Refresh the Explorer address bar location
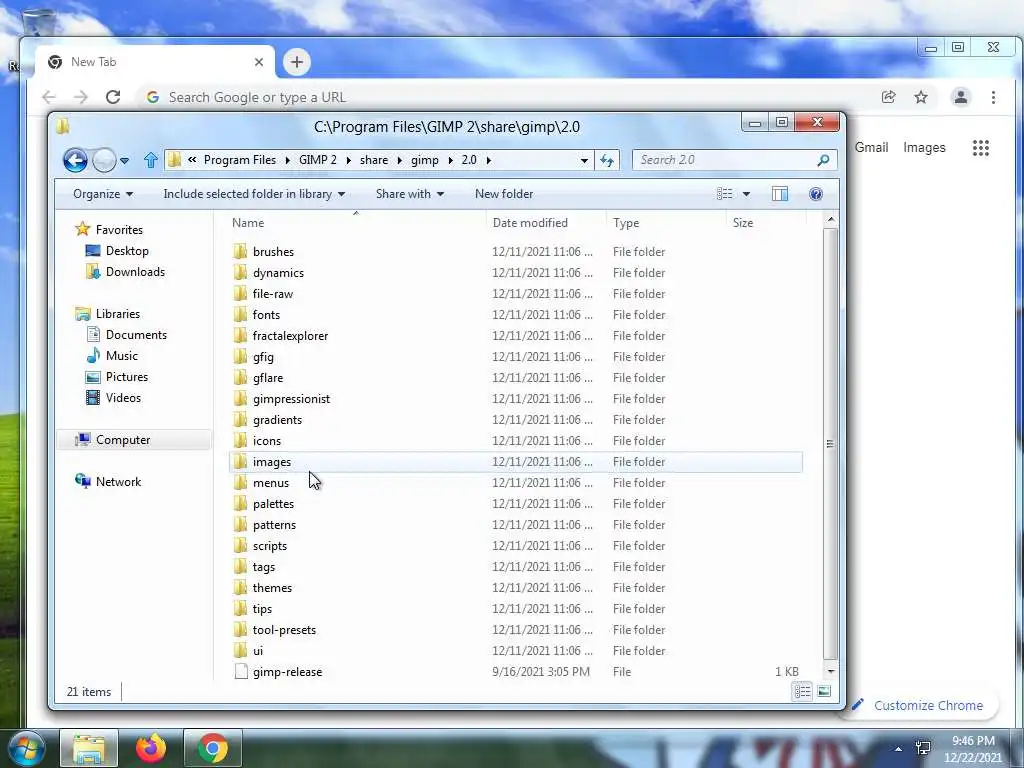This screenshot has height=768, width=1024. click(x=607, y=160)
